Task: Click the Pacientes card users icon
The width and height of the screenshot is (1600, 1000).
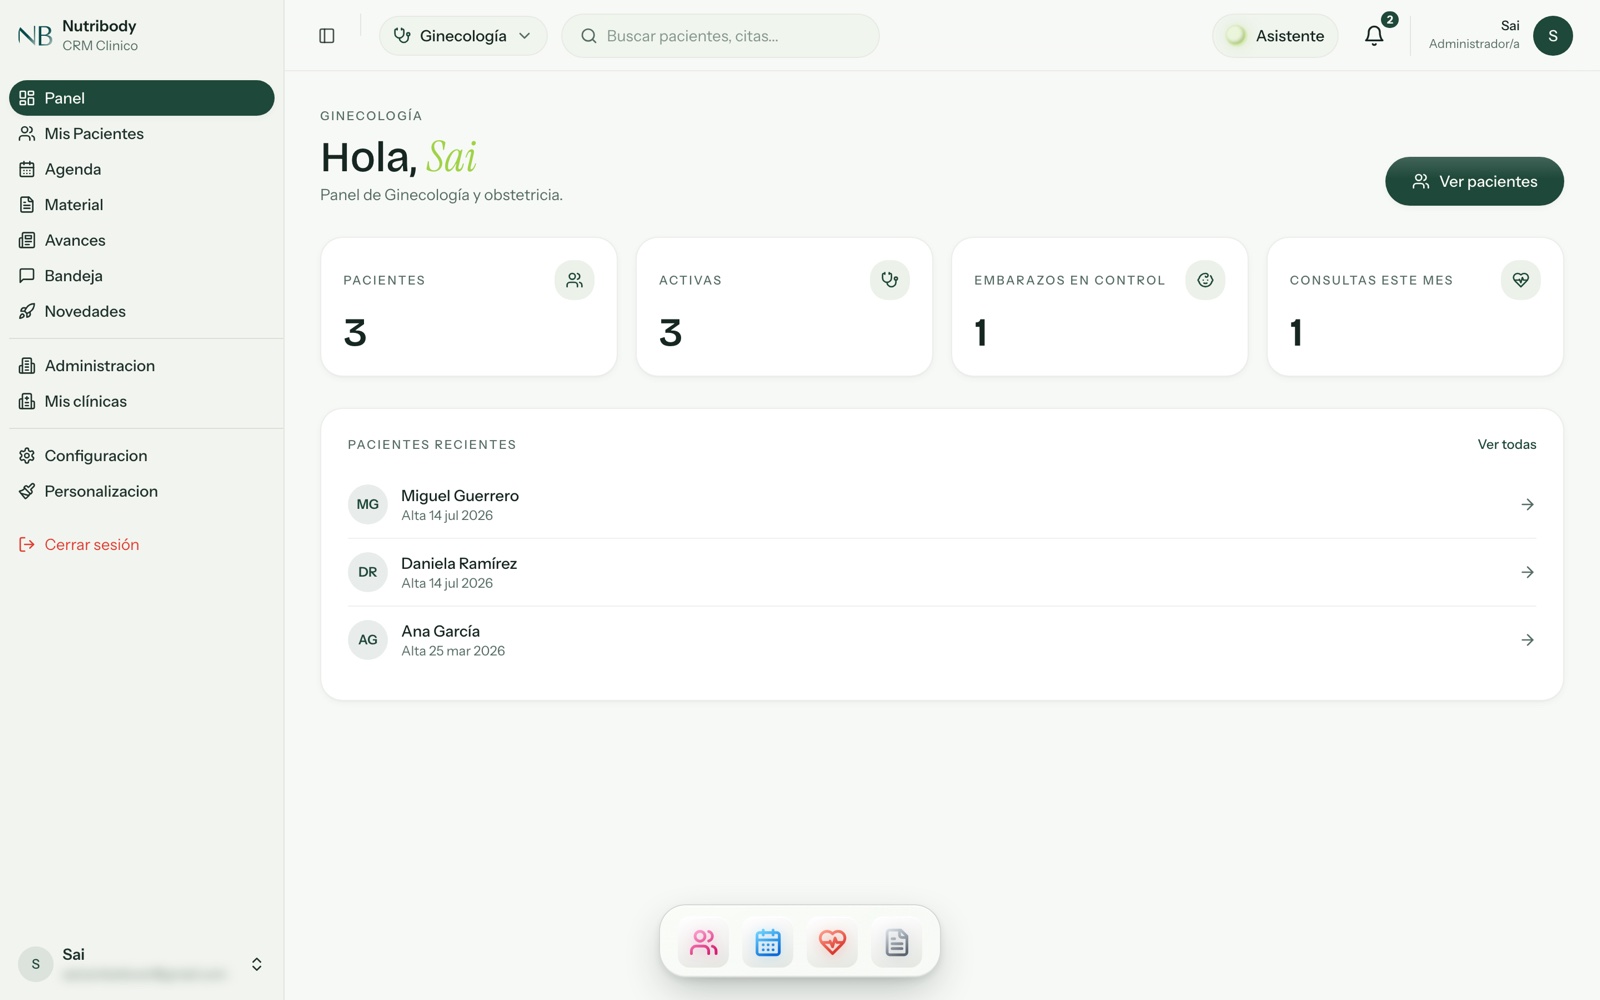Action: click(574, 280)
